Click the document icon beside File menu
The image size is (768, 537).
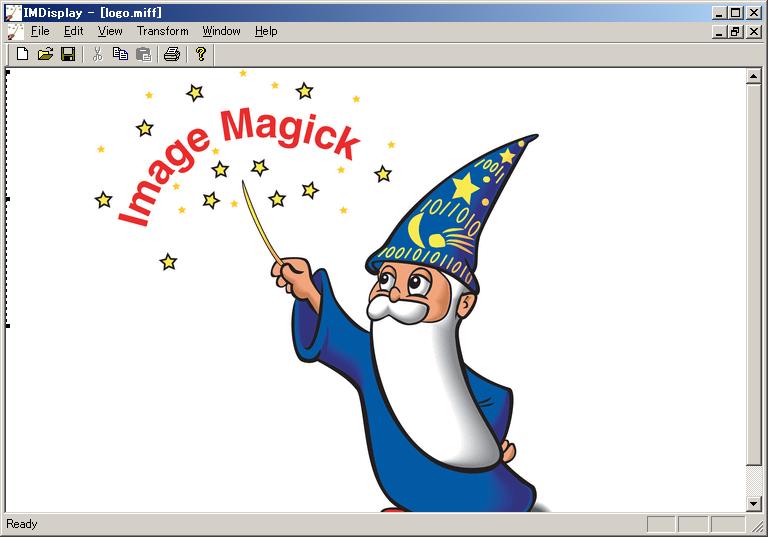tap(15, 32)
